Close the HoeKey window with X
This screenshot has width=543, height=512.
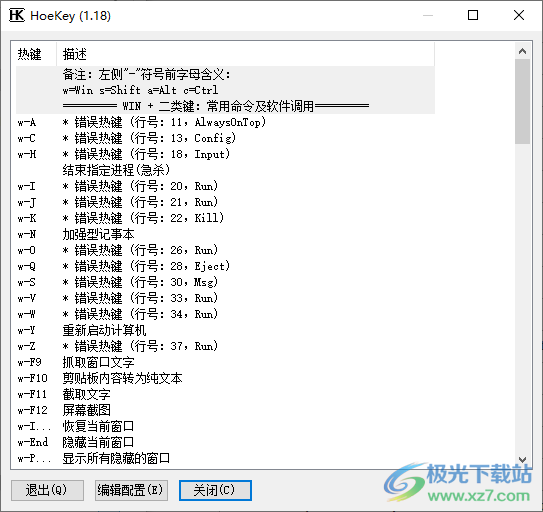pos(519,15)
